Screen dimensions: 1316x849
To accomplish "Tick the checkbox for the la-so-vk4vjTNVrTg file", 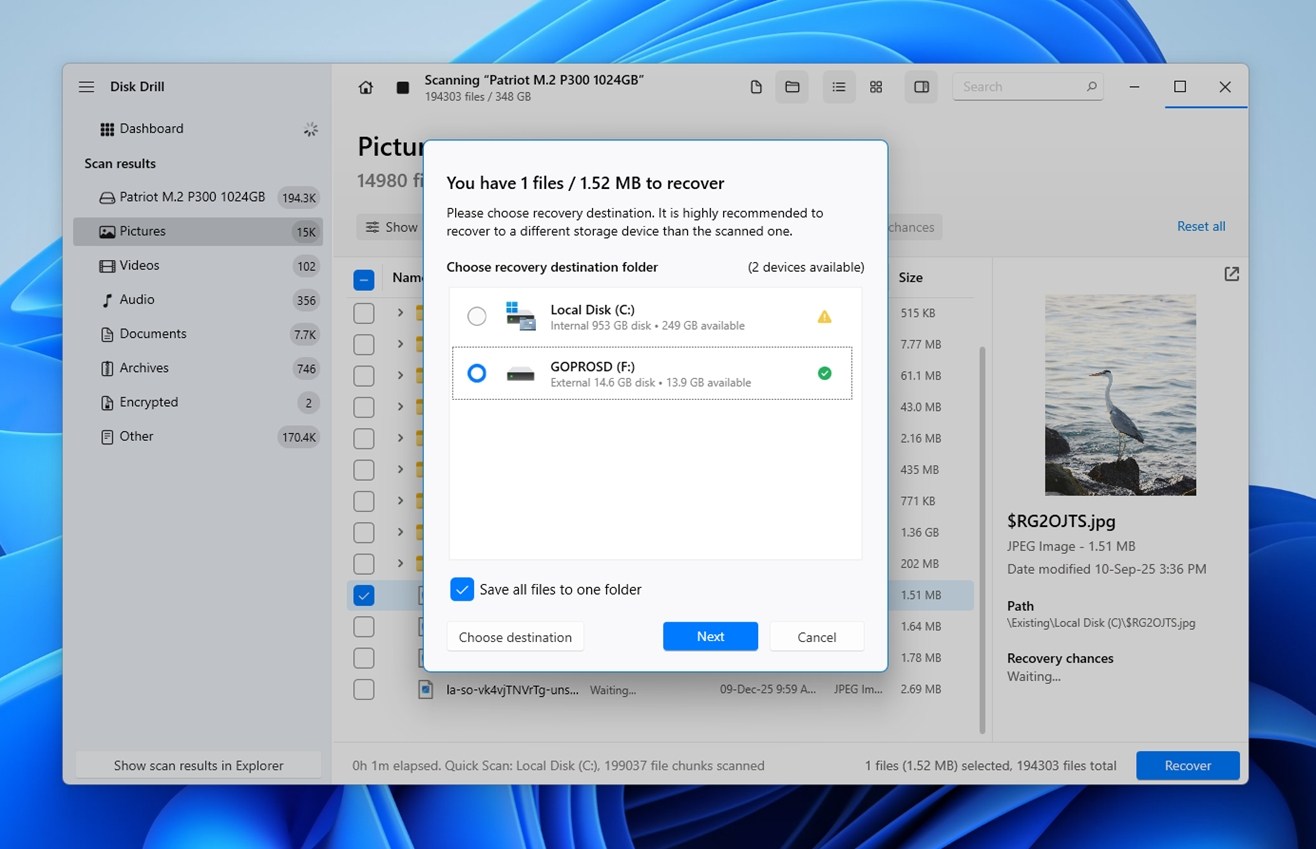I will pos(364,689).
